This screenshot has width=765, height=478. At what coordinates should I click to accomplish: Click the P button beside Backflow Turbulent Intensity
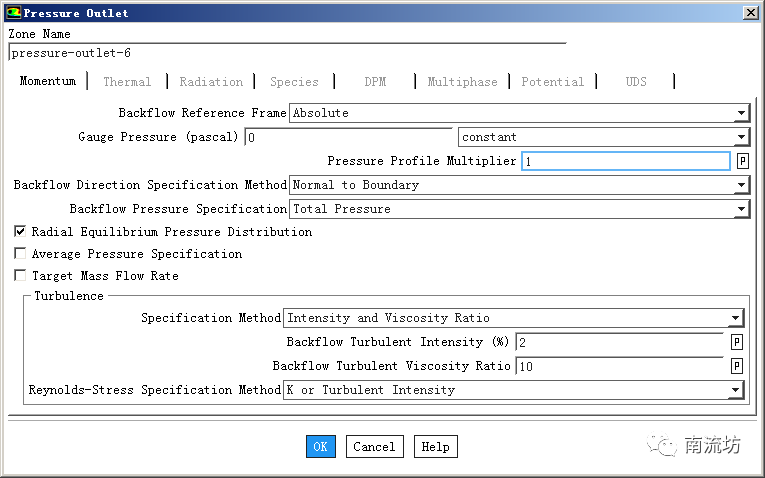(736, 342)
